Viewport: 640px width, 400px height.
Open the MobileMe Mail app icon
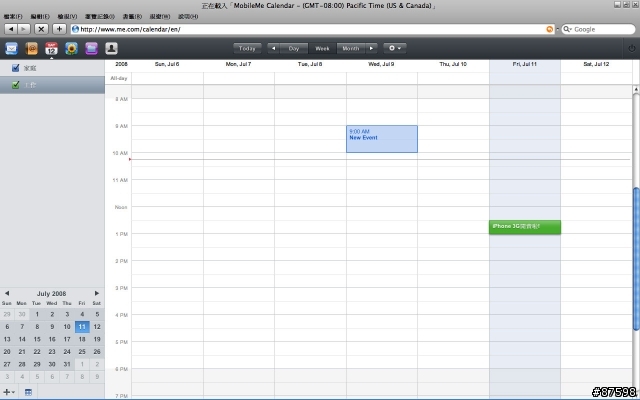(x=11, y=47)
